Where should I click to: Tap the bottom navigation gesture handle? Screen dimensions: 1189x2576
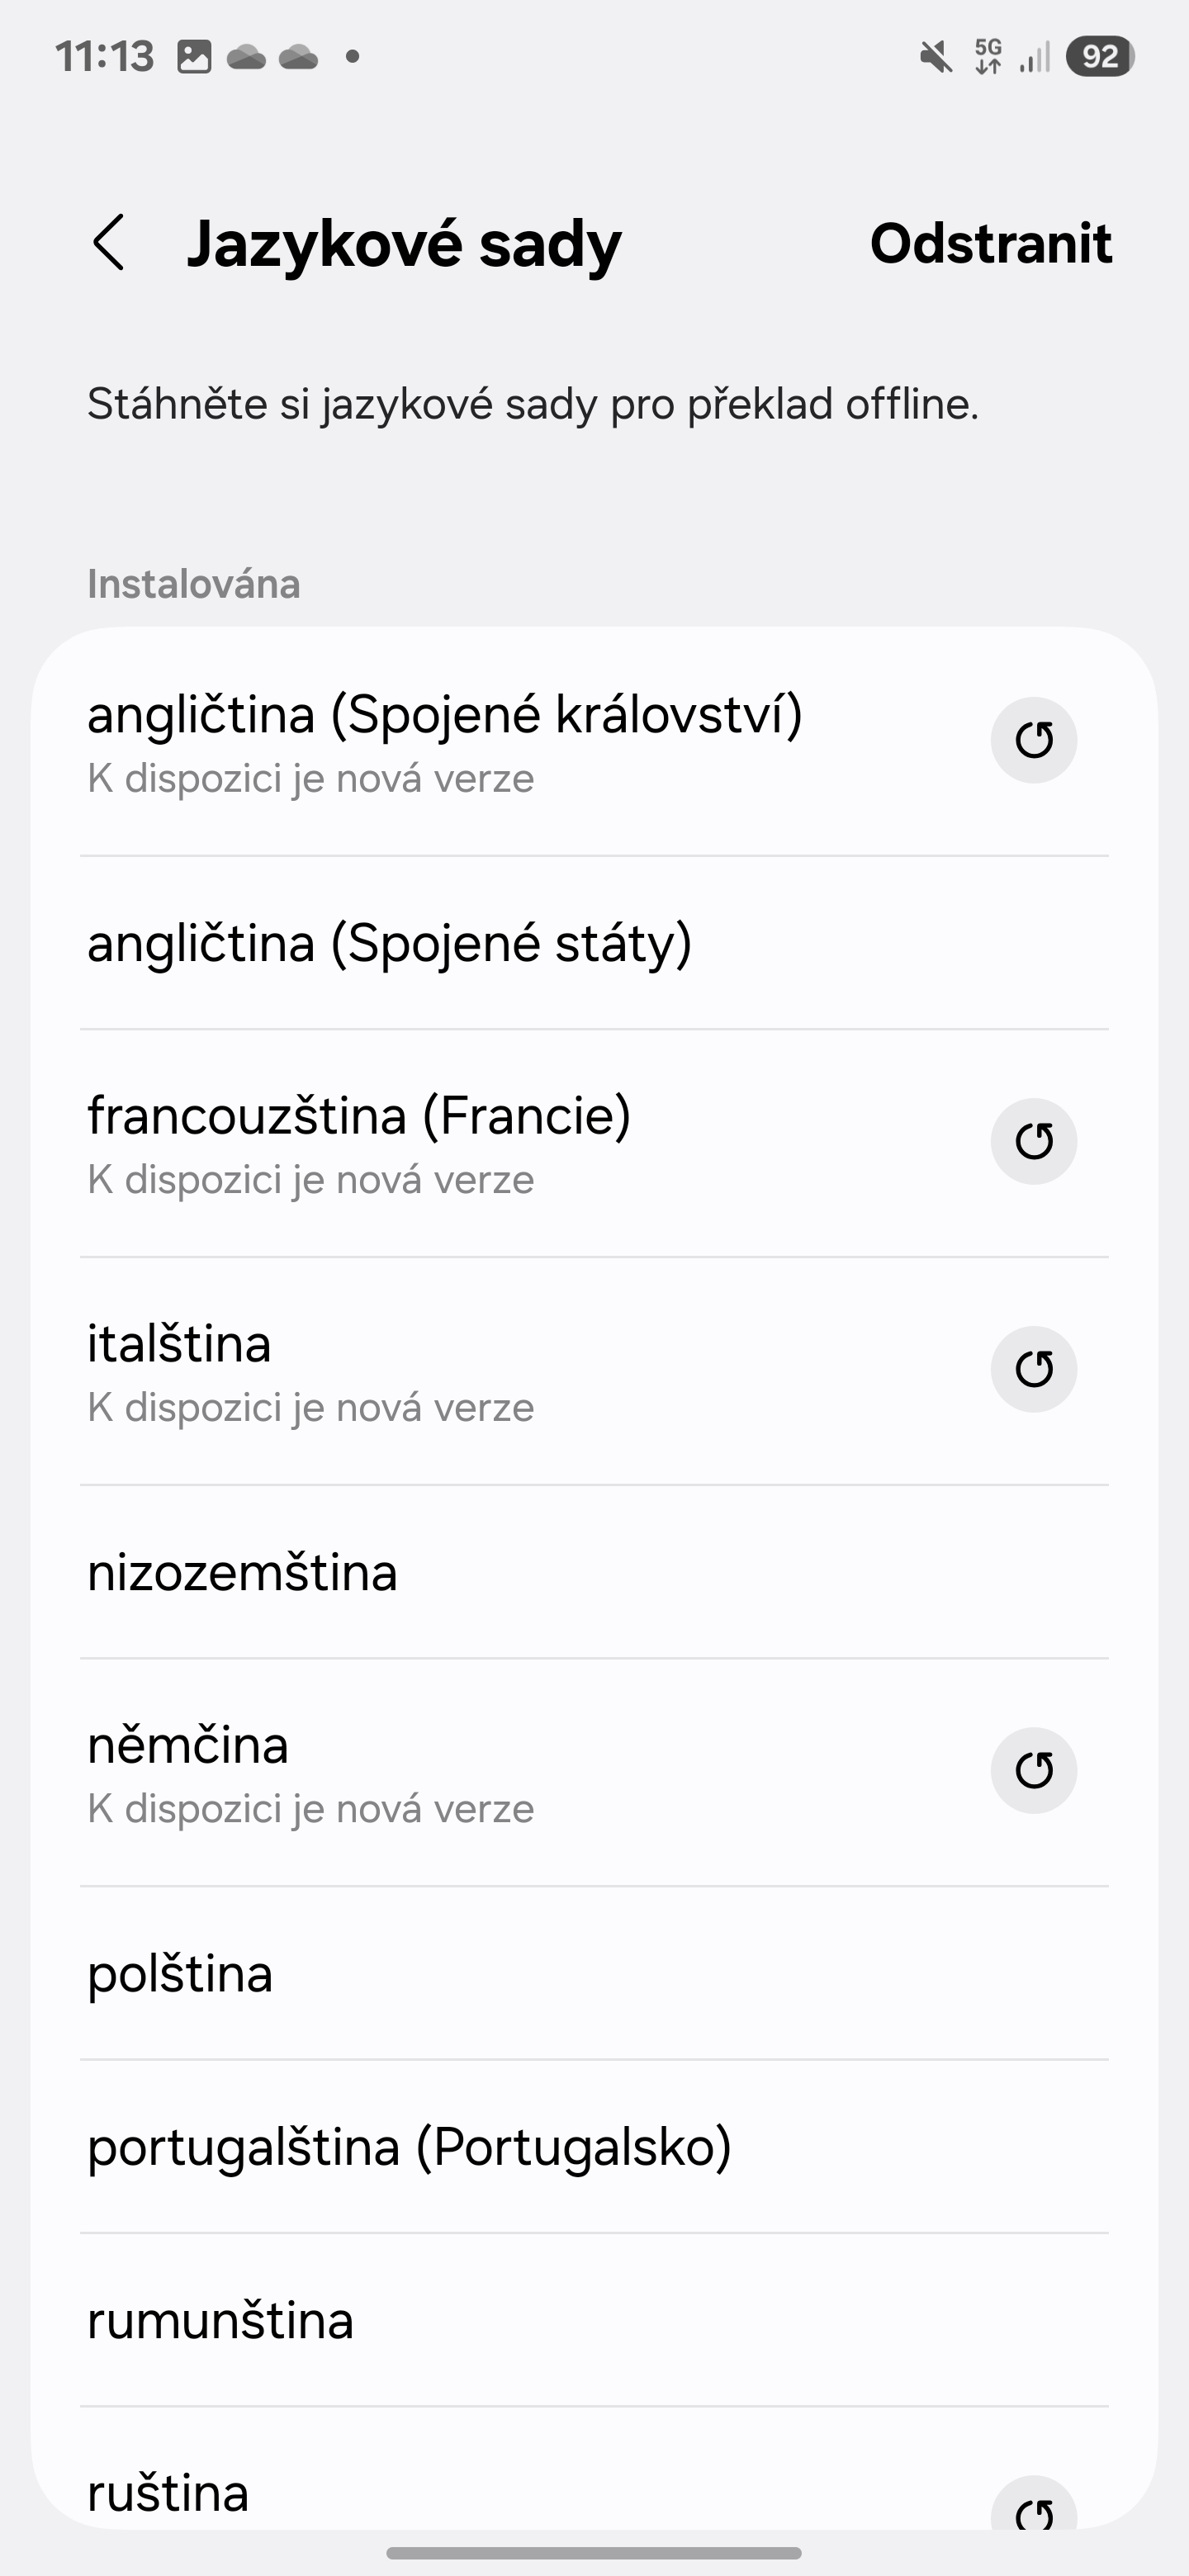point(594,2552)
